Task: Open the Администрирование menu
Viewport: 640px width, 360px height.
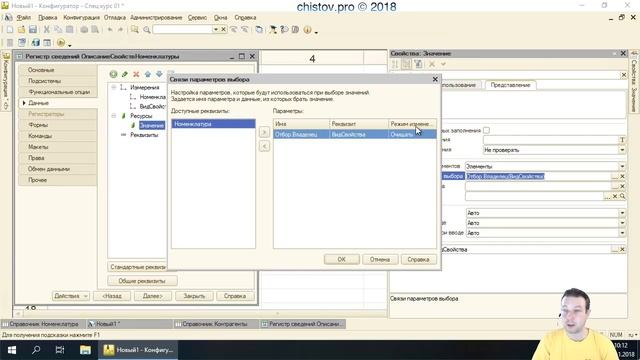Action: 156,18
